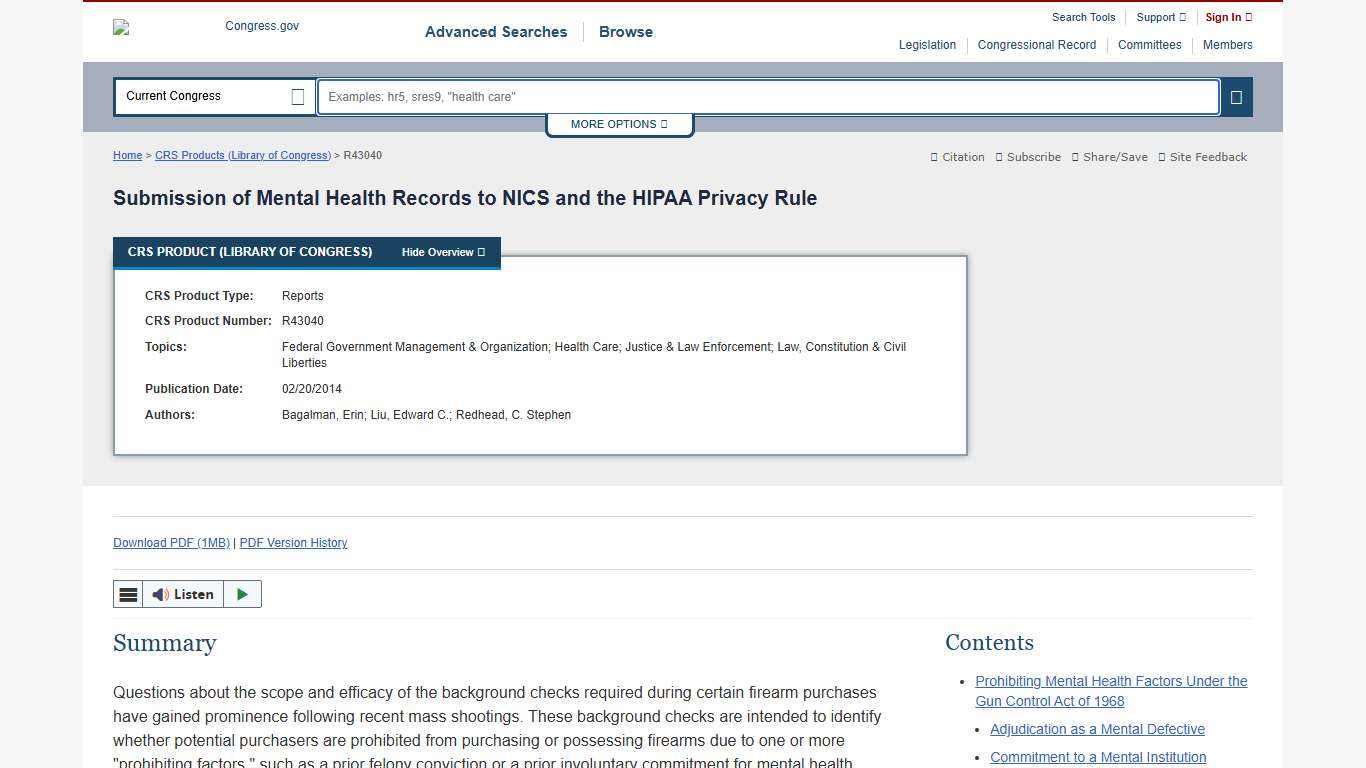This screenshot has height=768, width=1366.
Task: Open the Congressional Record section
Action: coord(1036,45)
